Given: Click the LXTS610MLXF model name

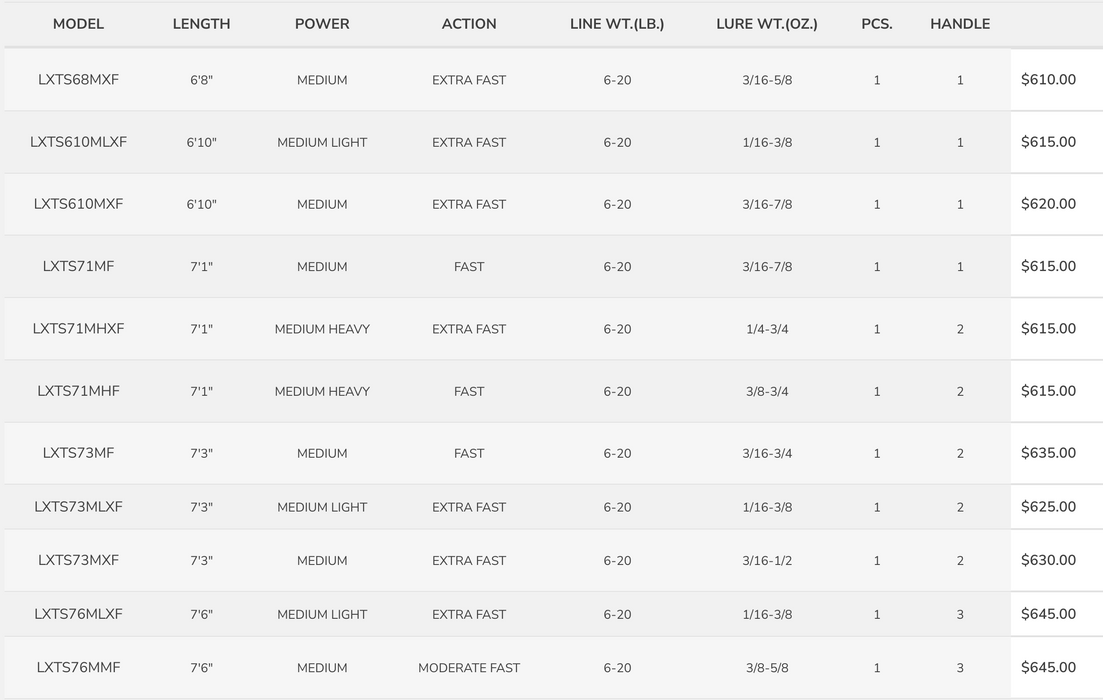Looking at the screenshot, I should 78,142.
